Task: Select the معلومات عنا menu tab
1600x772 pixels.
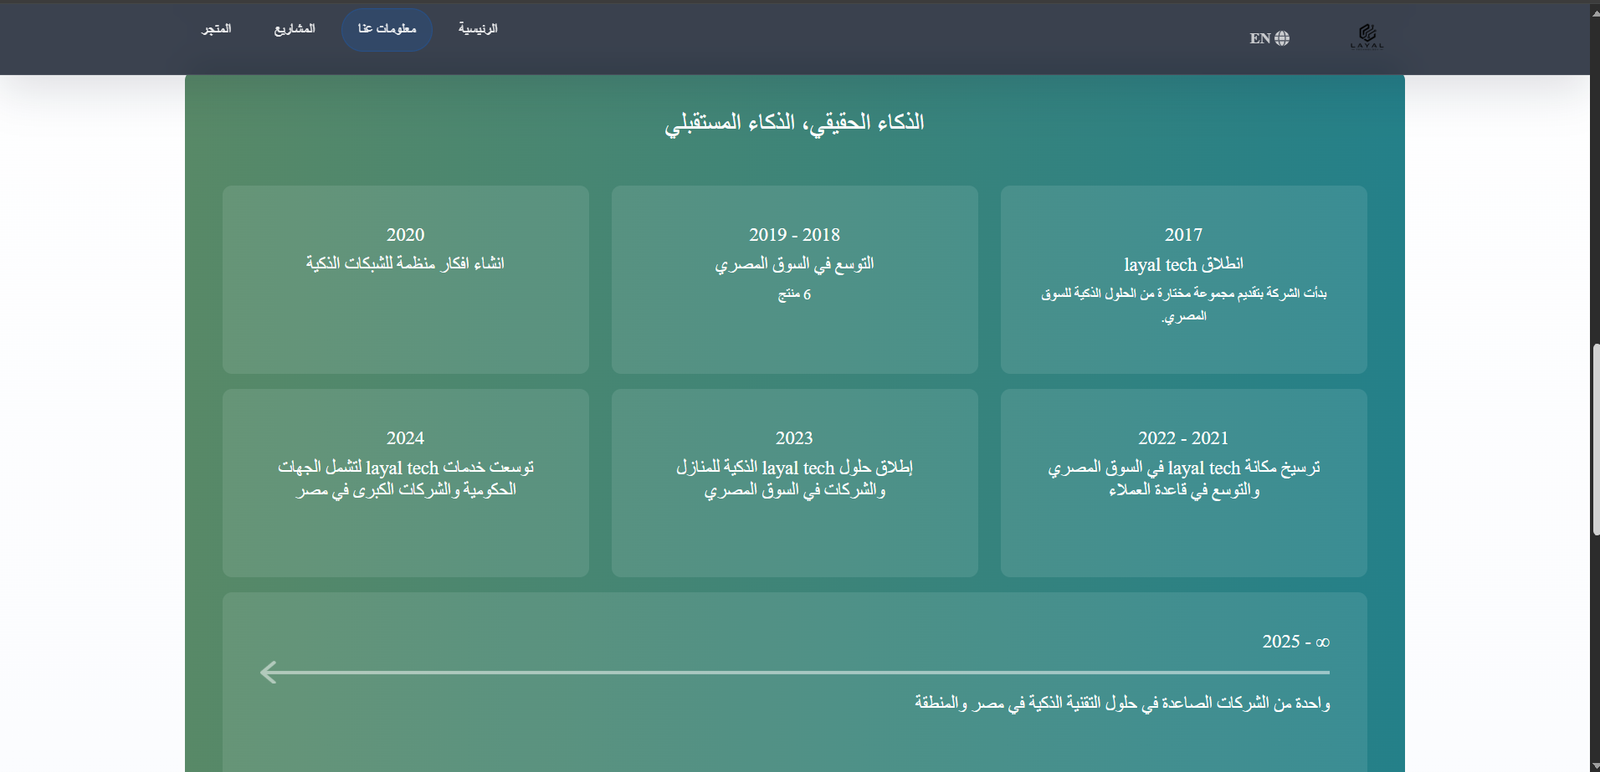Action: pyautogui.click(x=387, y=29)
